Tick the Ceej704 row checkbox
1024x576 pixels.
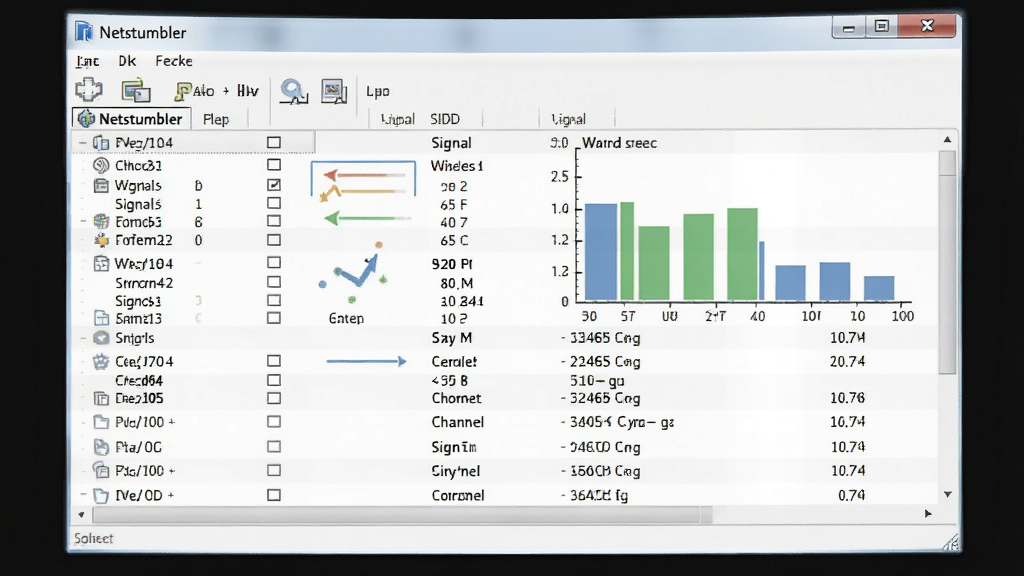[274, 360]
